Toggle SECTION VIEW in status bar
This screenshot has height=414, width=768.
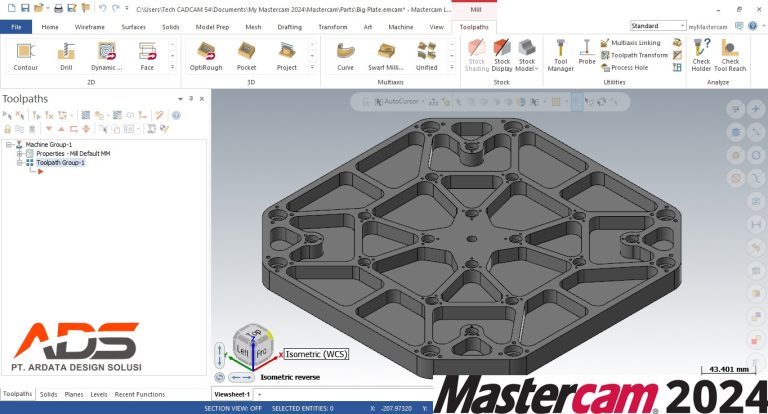click(233, 408)
